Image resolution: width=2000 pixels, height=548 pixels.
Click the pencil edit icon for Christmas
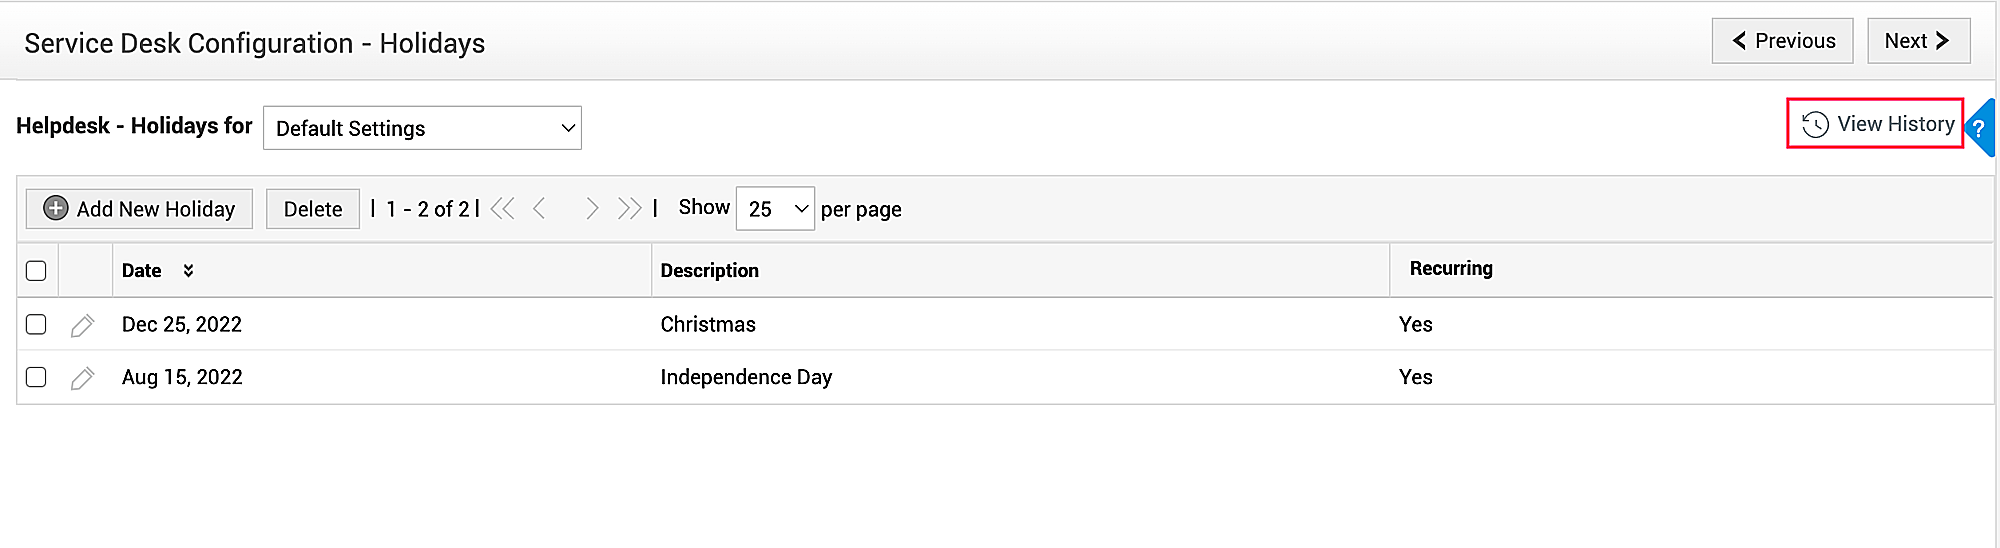coord(83,325)
